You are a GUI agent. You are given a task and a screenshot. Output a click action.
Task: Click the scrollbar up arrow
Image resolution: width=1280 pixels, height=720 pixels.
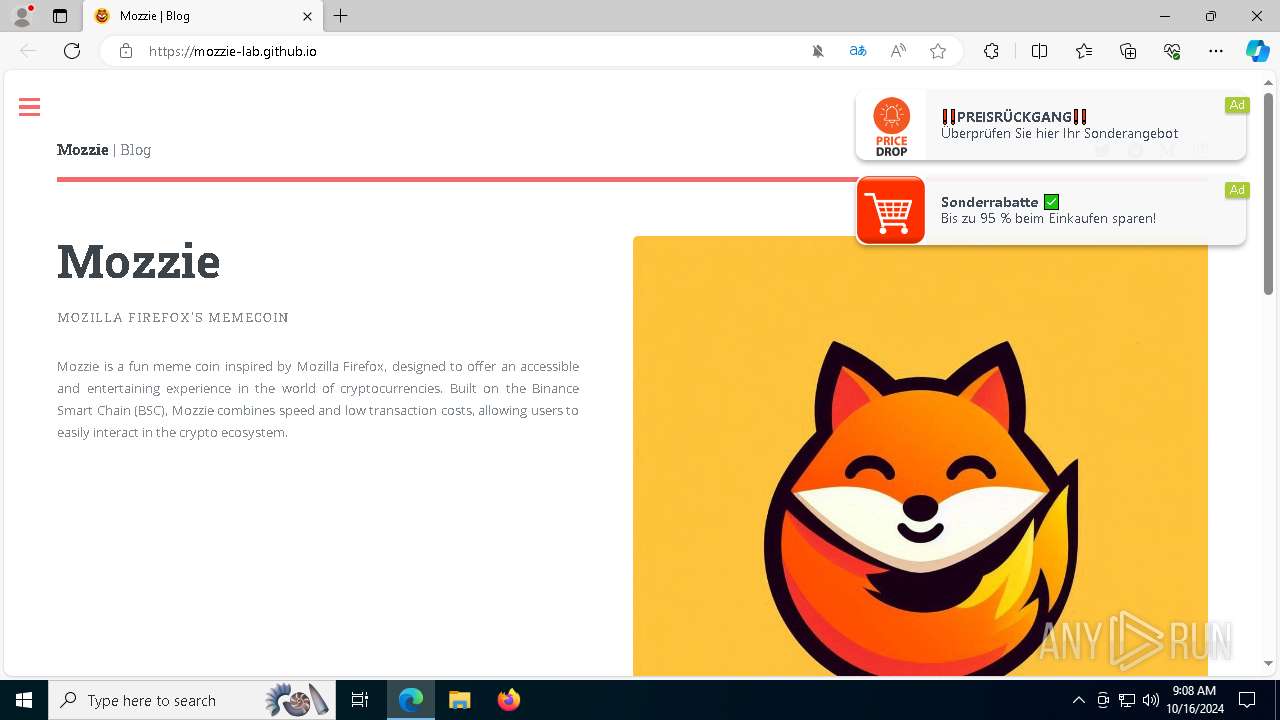pyautogui.click(x=1268, y=82)
